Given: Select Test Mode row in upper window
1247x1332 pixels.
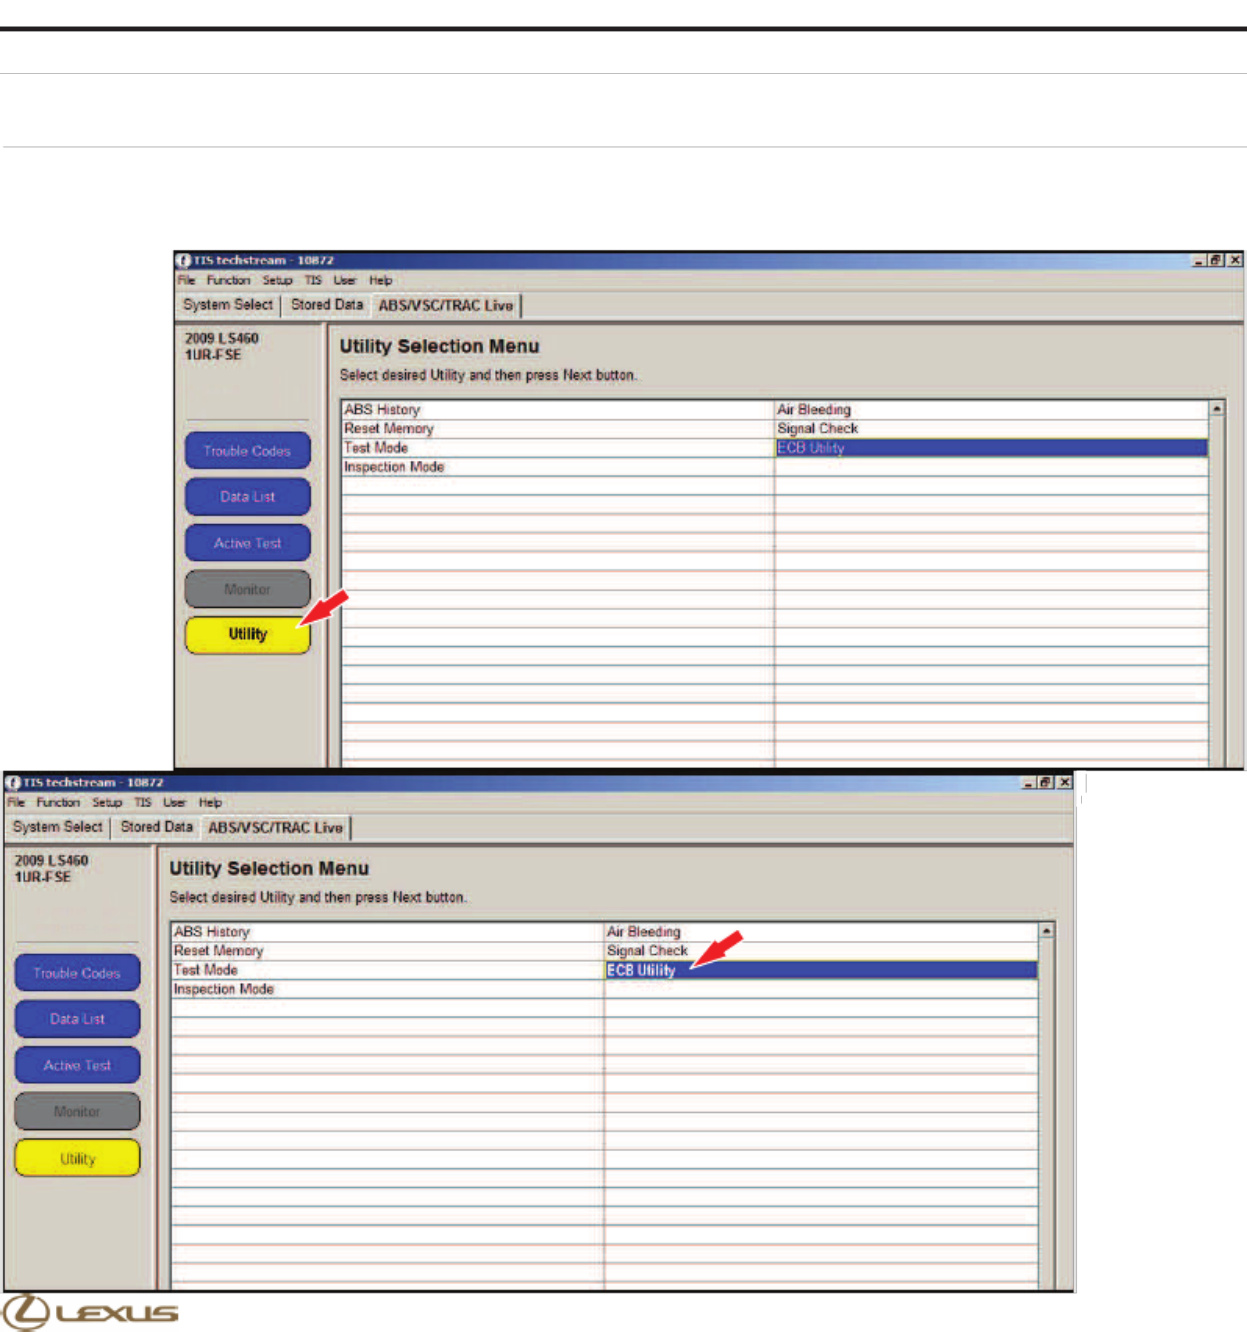Looking at the screenshot, I should [558, 448].
